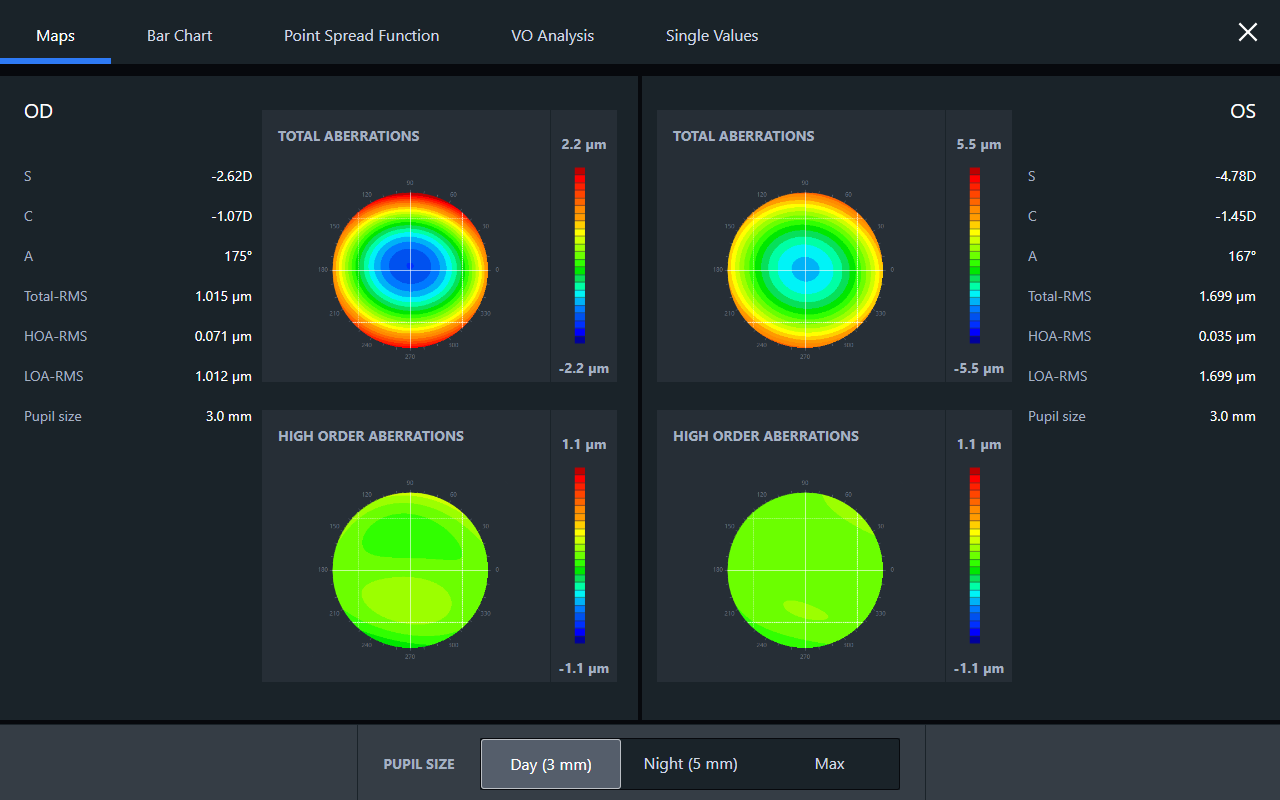Viewport: 1280px width, 800px height.
Task: Select Day (3 mm) pupil size
Action: (550, 764)
